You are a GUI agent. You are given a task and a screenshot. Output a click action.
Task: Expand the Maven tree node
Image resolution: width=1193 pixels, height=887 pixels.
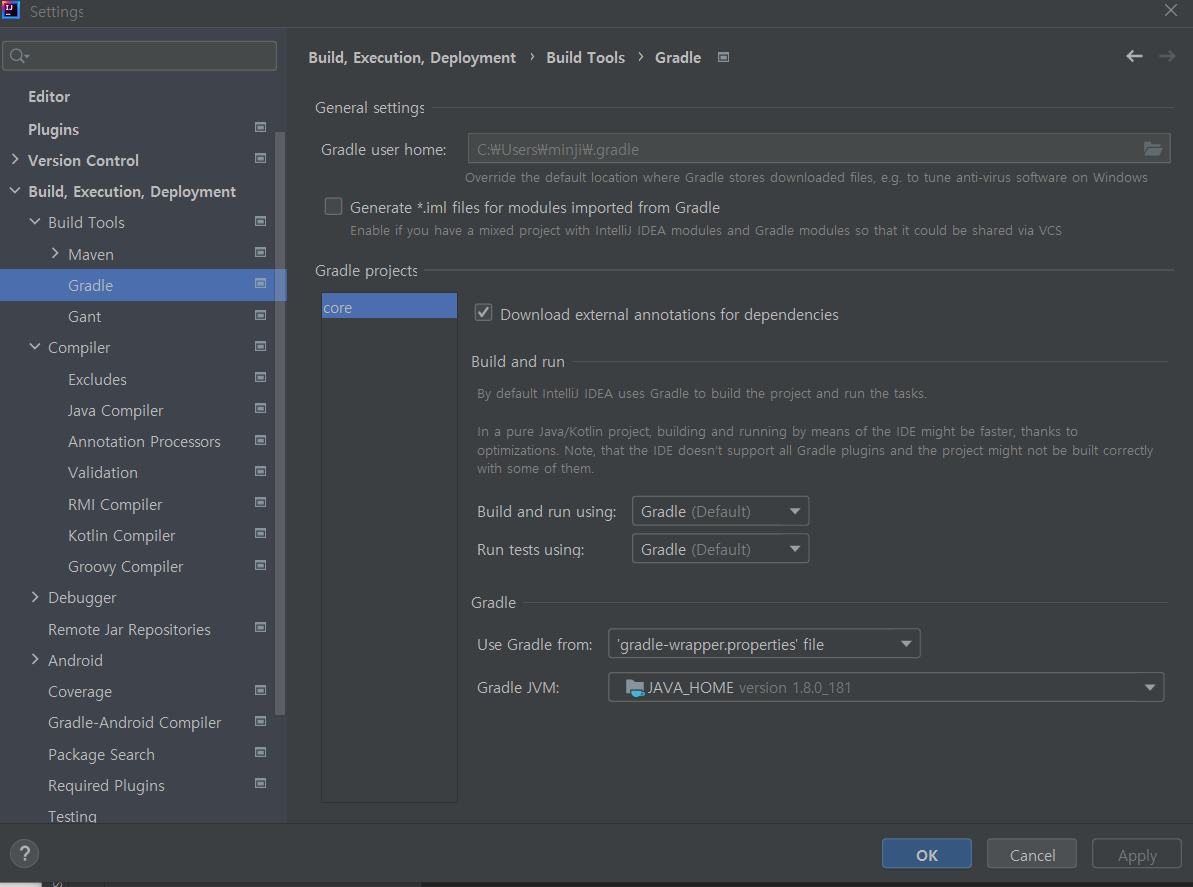(55, 253)
